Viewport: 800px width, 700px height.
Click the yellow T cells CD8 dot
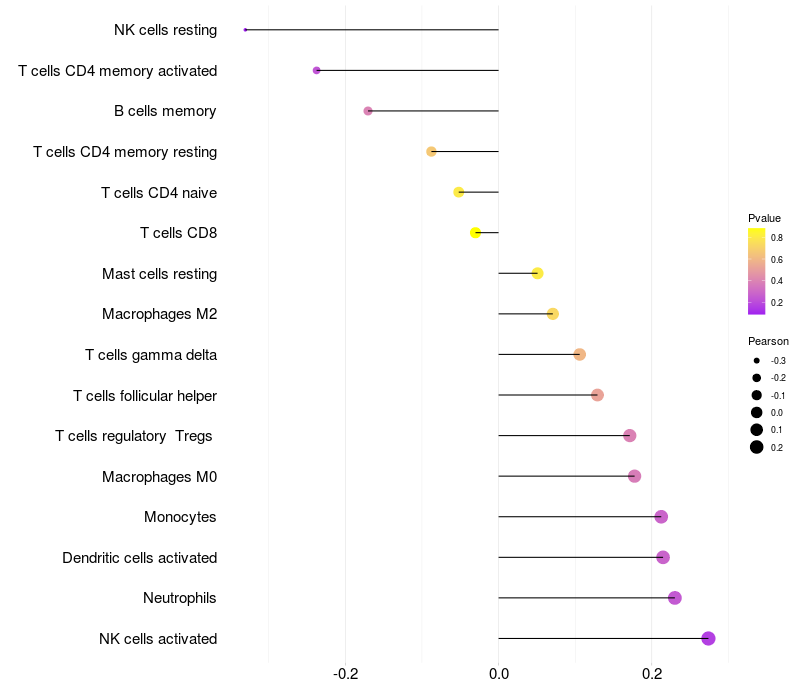pos(476,233)
